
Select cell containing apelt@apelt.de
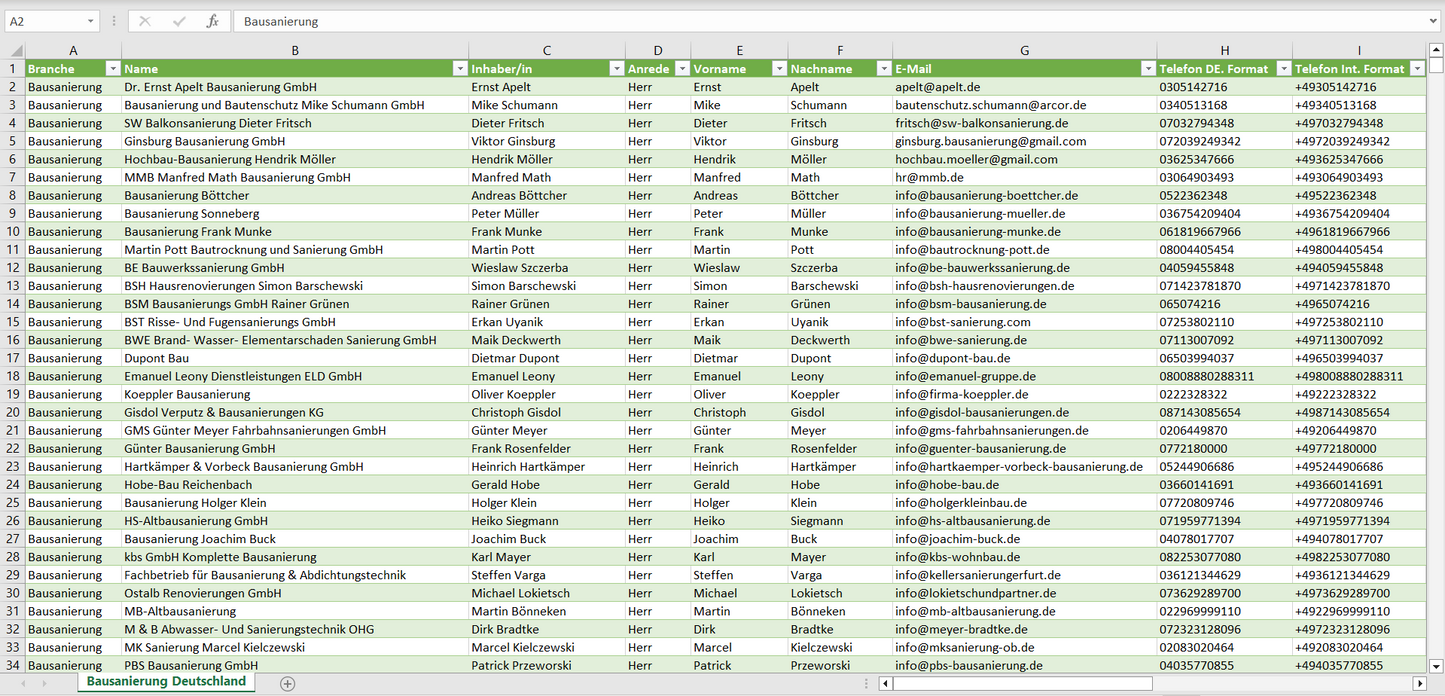click(1024, 87)
